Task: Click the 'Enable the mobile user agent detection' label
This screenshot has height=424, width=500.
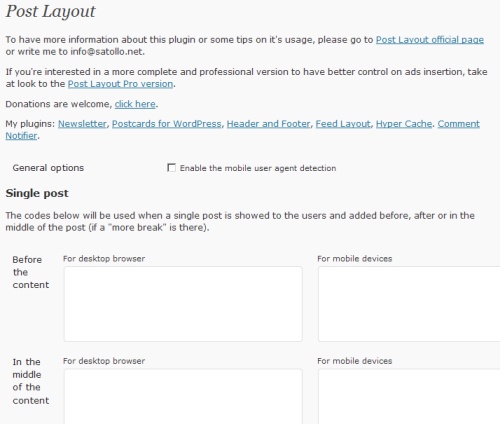Action: tap(258, 168)
